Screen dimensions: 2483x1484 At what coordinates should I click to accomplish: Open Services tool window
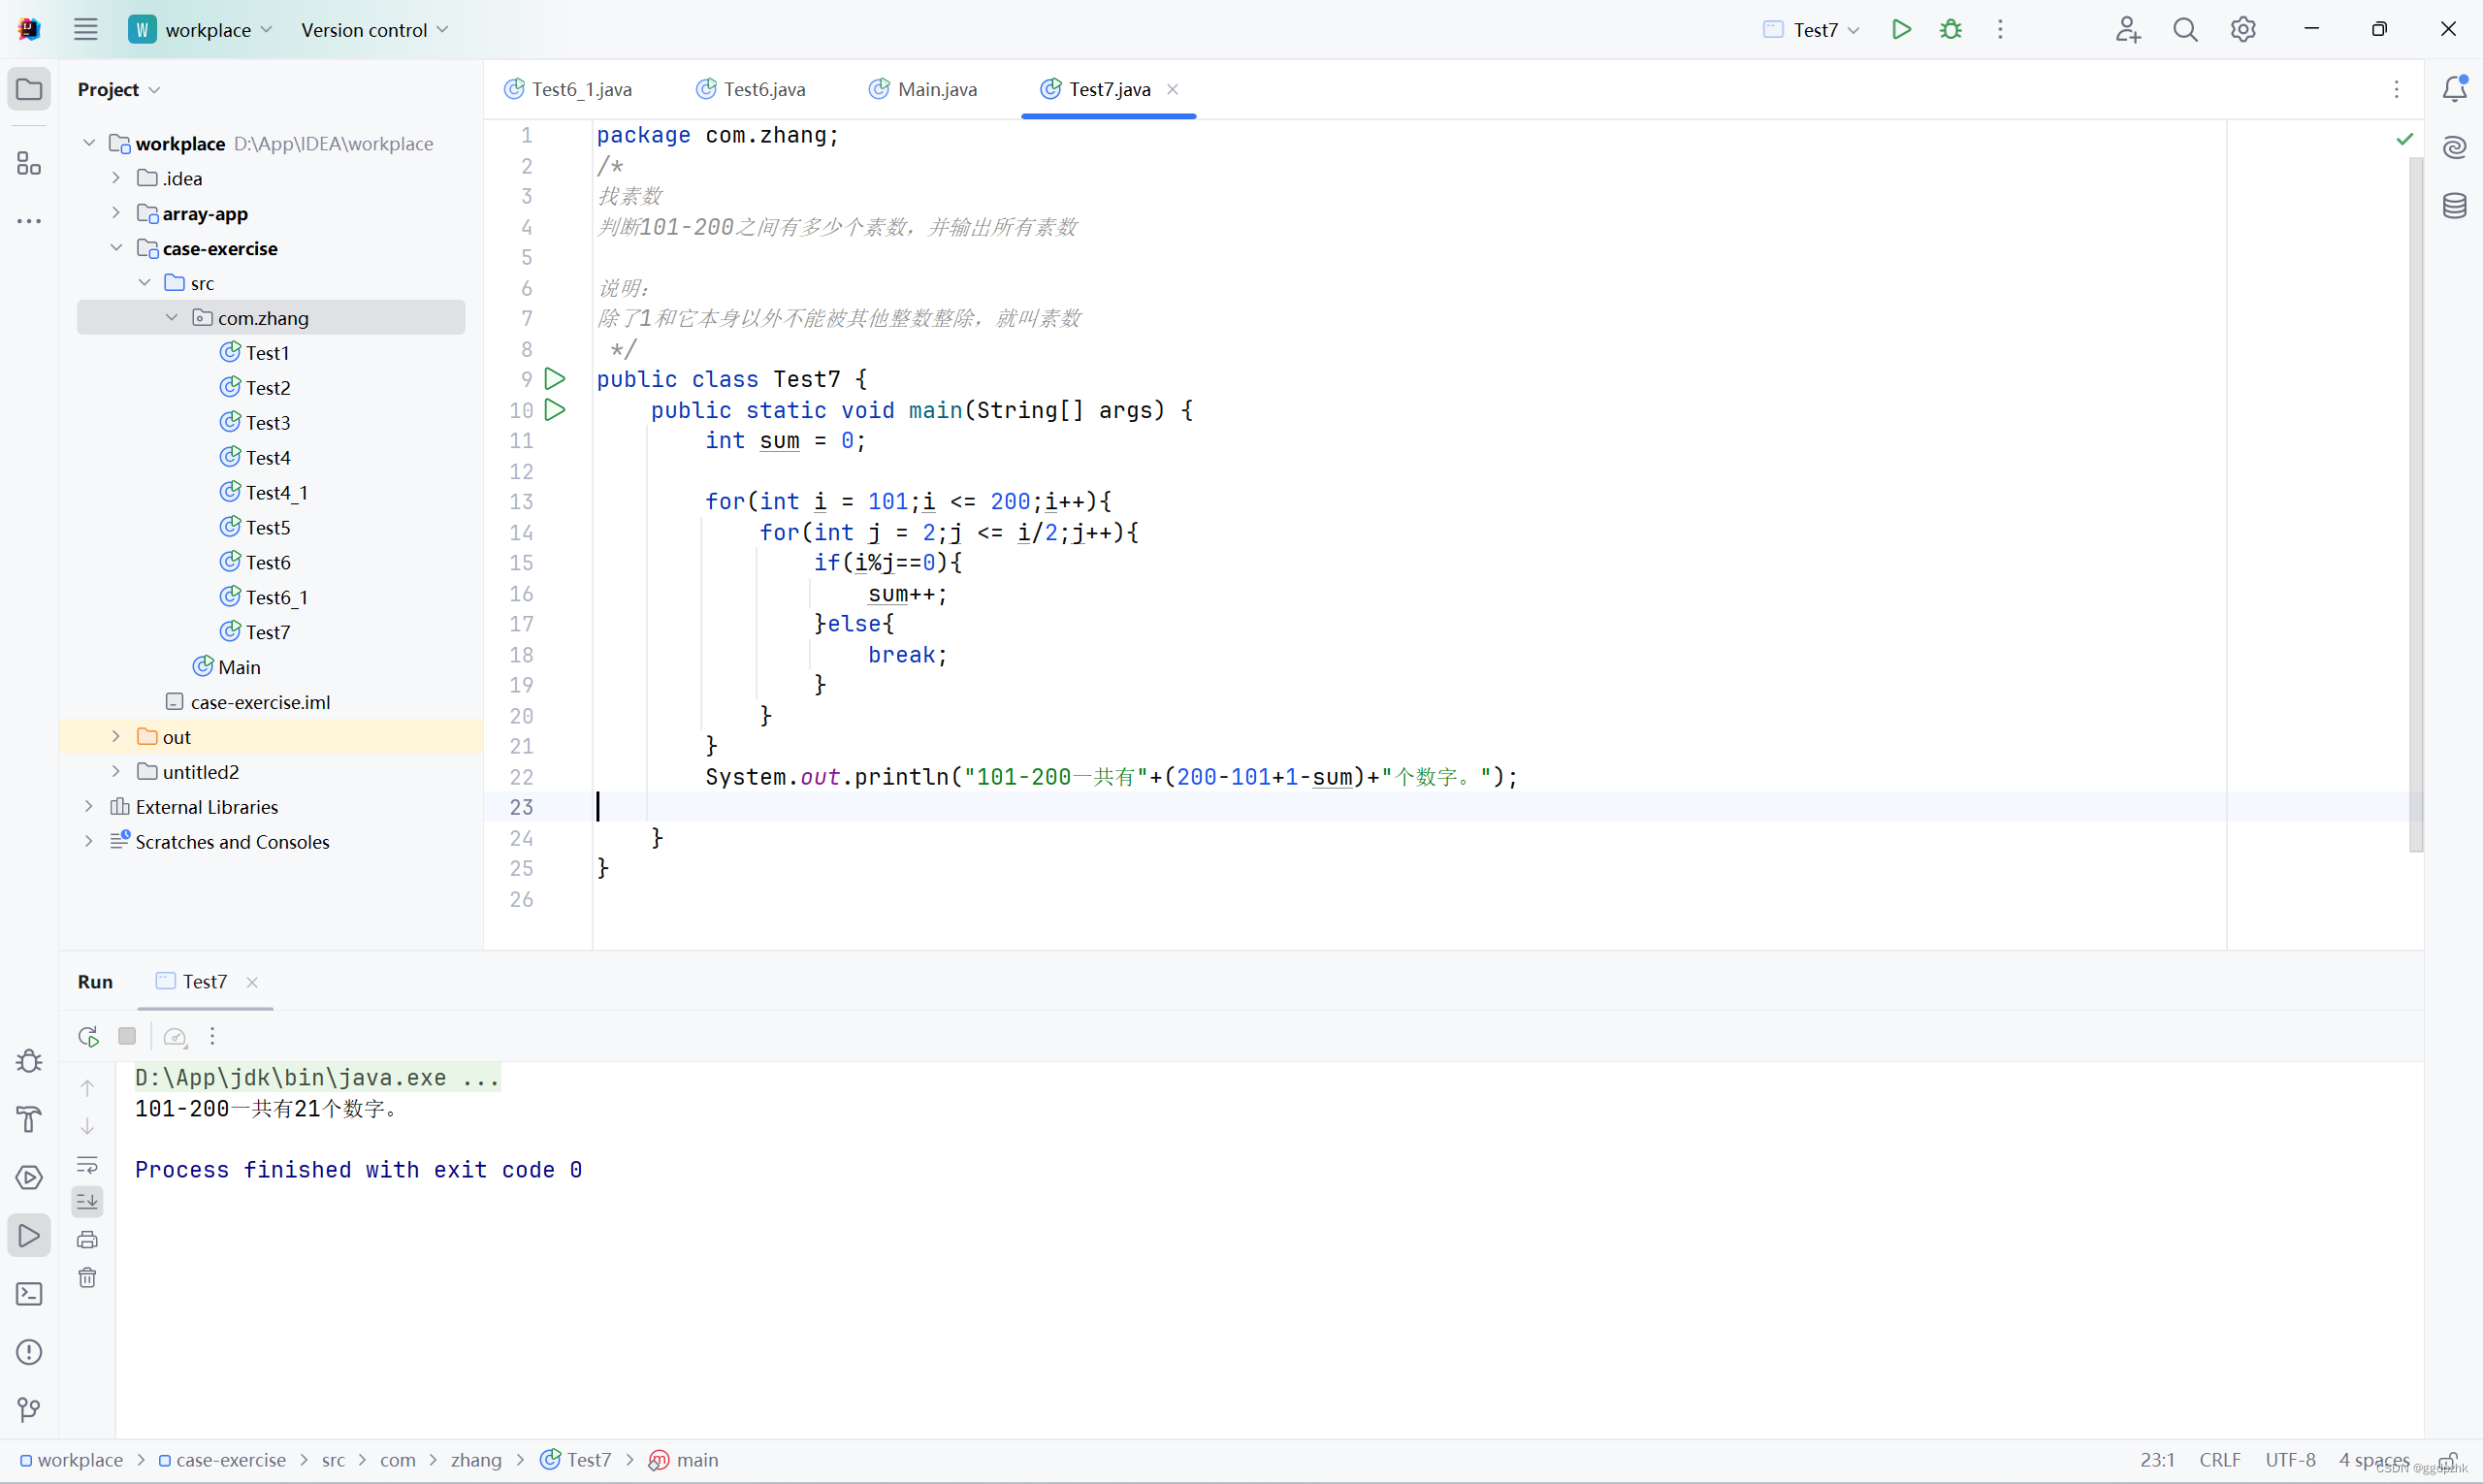point(29,1177)
